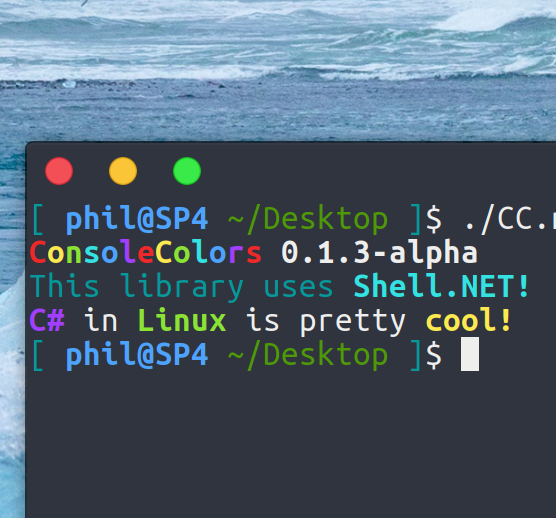Click the bold Shell.NET! text

[442, 286]
